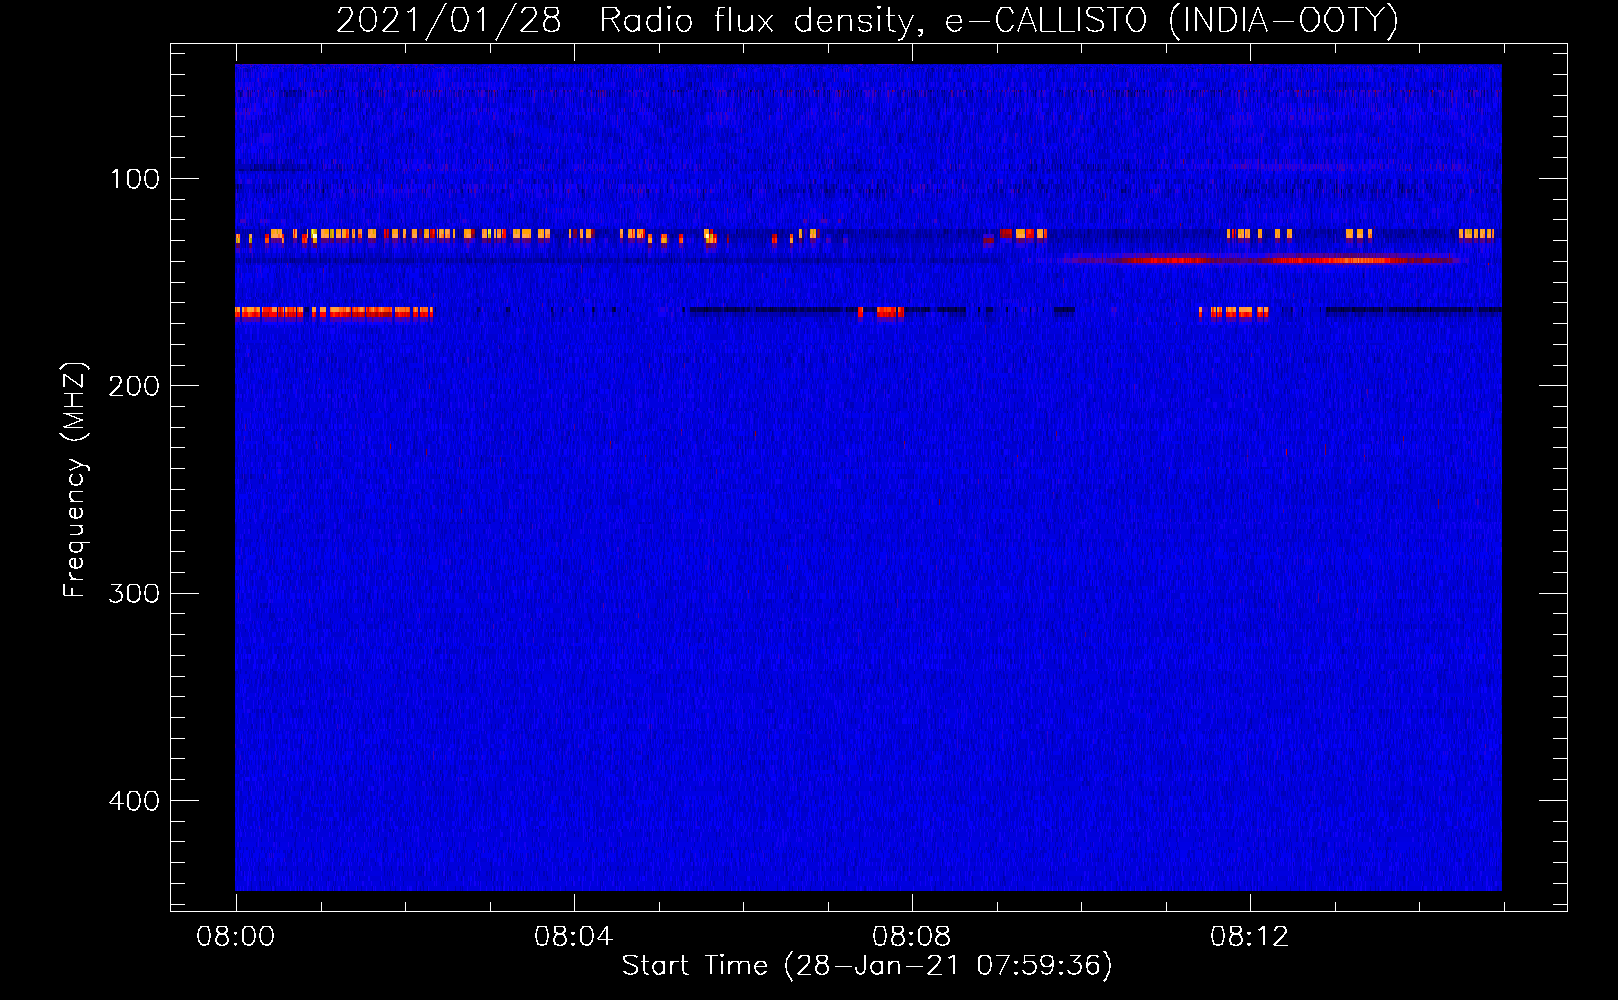Click the 400 MHz frequency tick label
This screenshot has height=1000, width=1618.
(x=133, y=801)
